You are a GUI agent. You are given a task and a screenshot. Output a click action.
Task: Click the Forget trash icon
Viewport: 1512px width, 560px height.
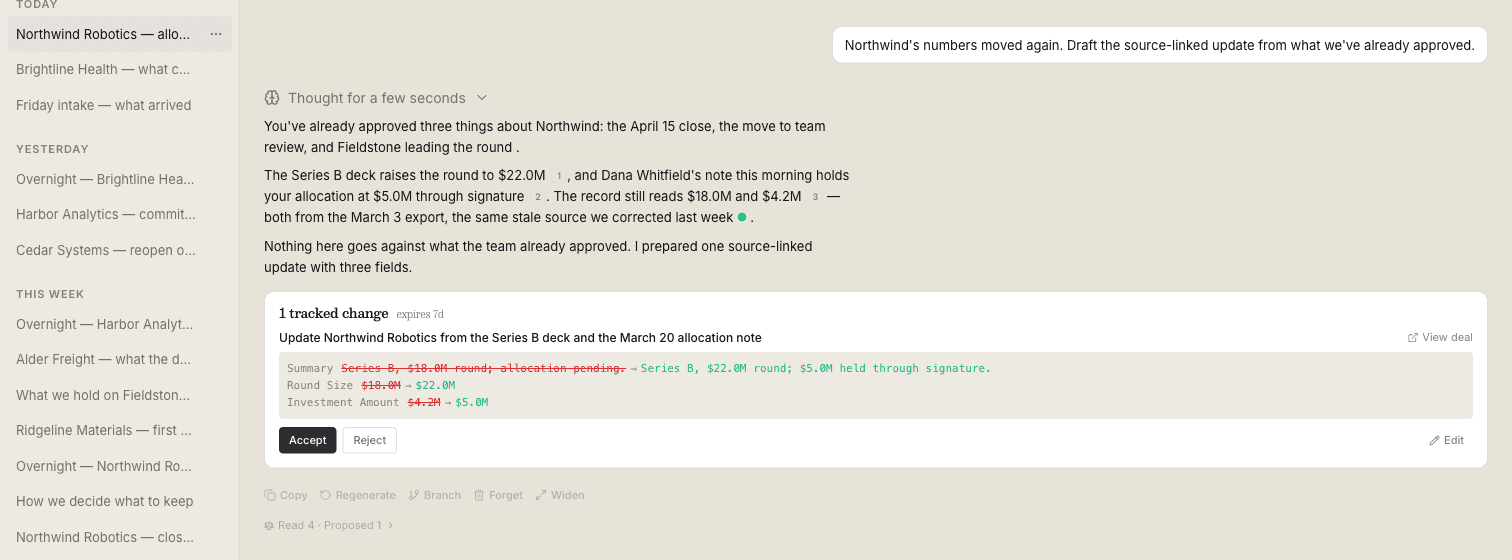tap(479, 495)
